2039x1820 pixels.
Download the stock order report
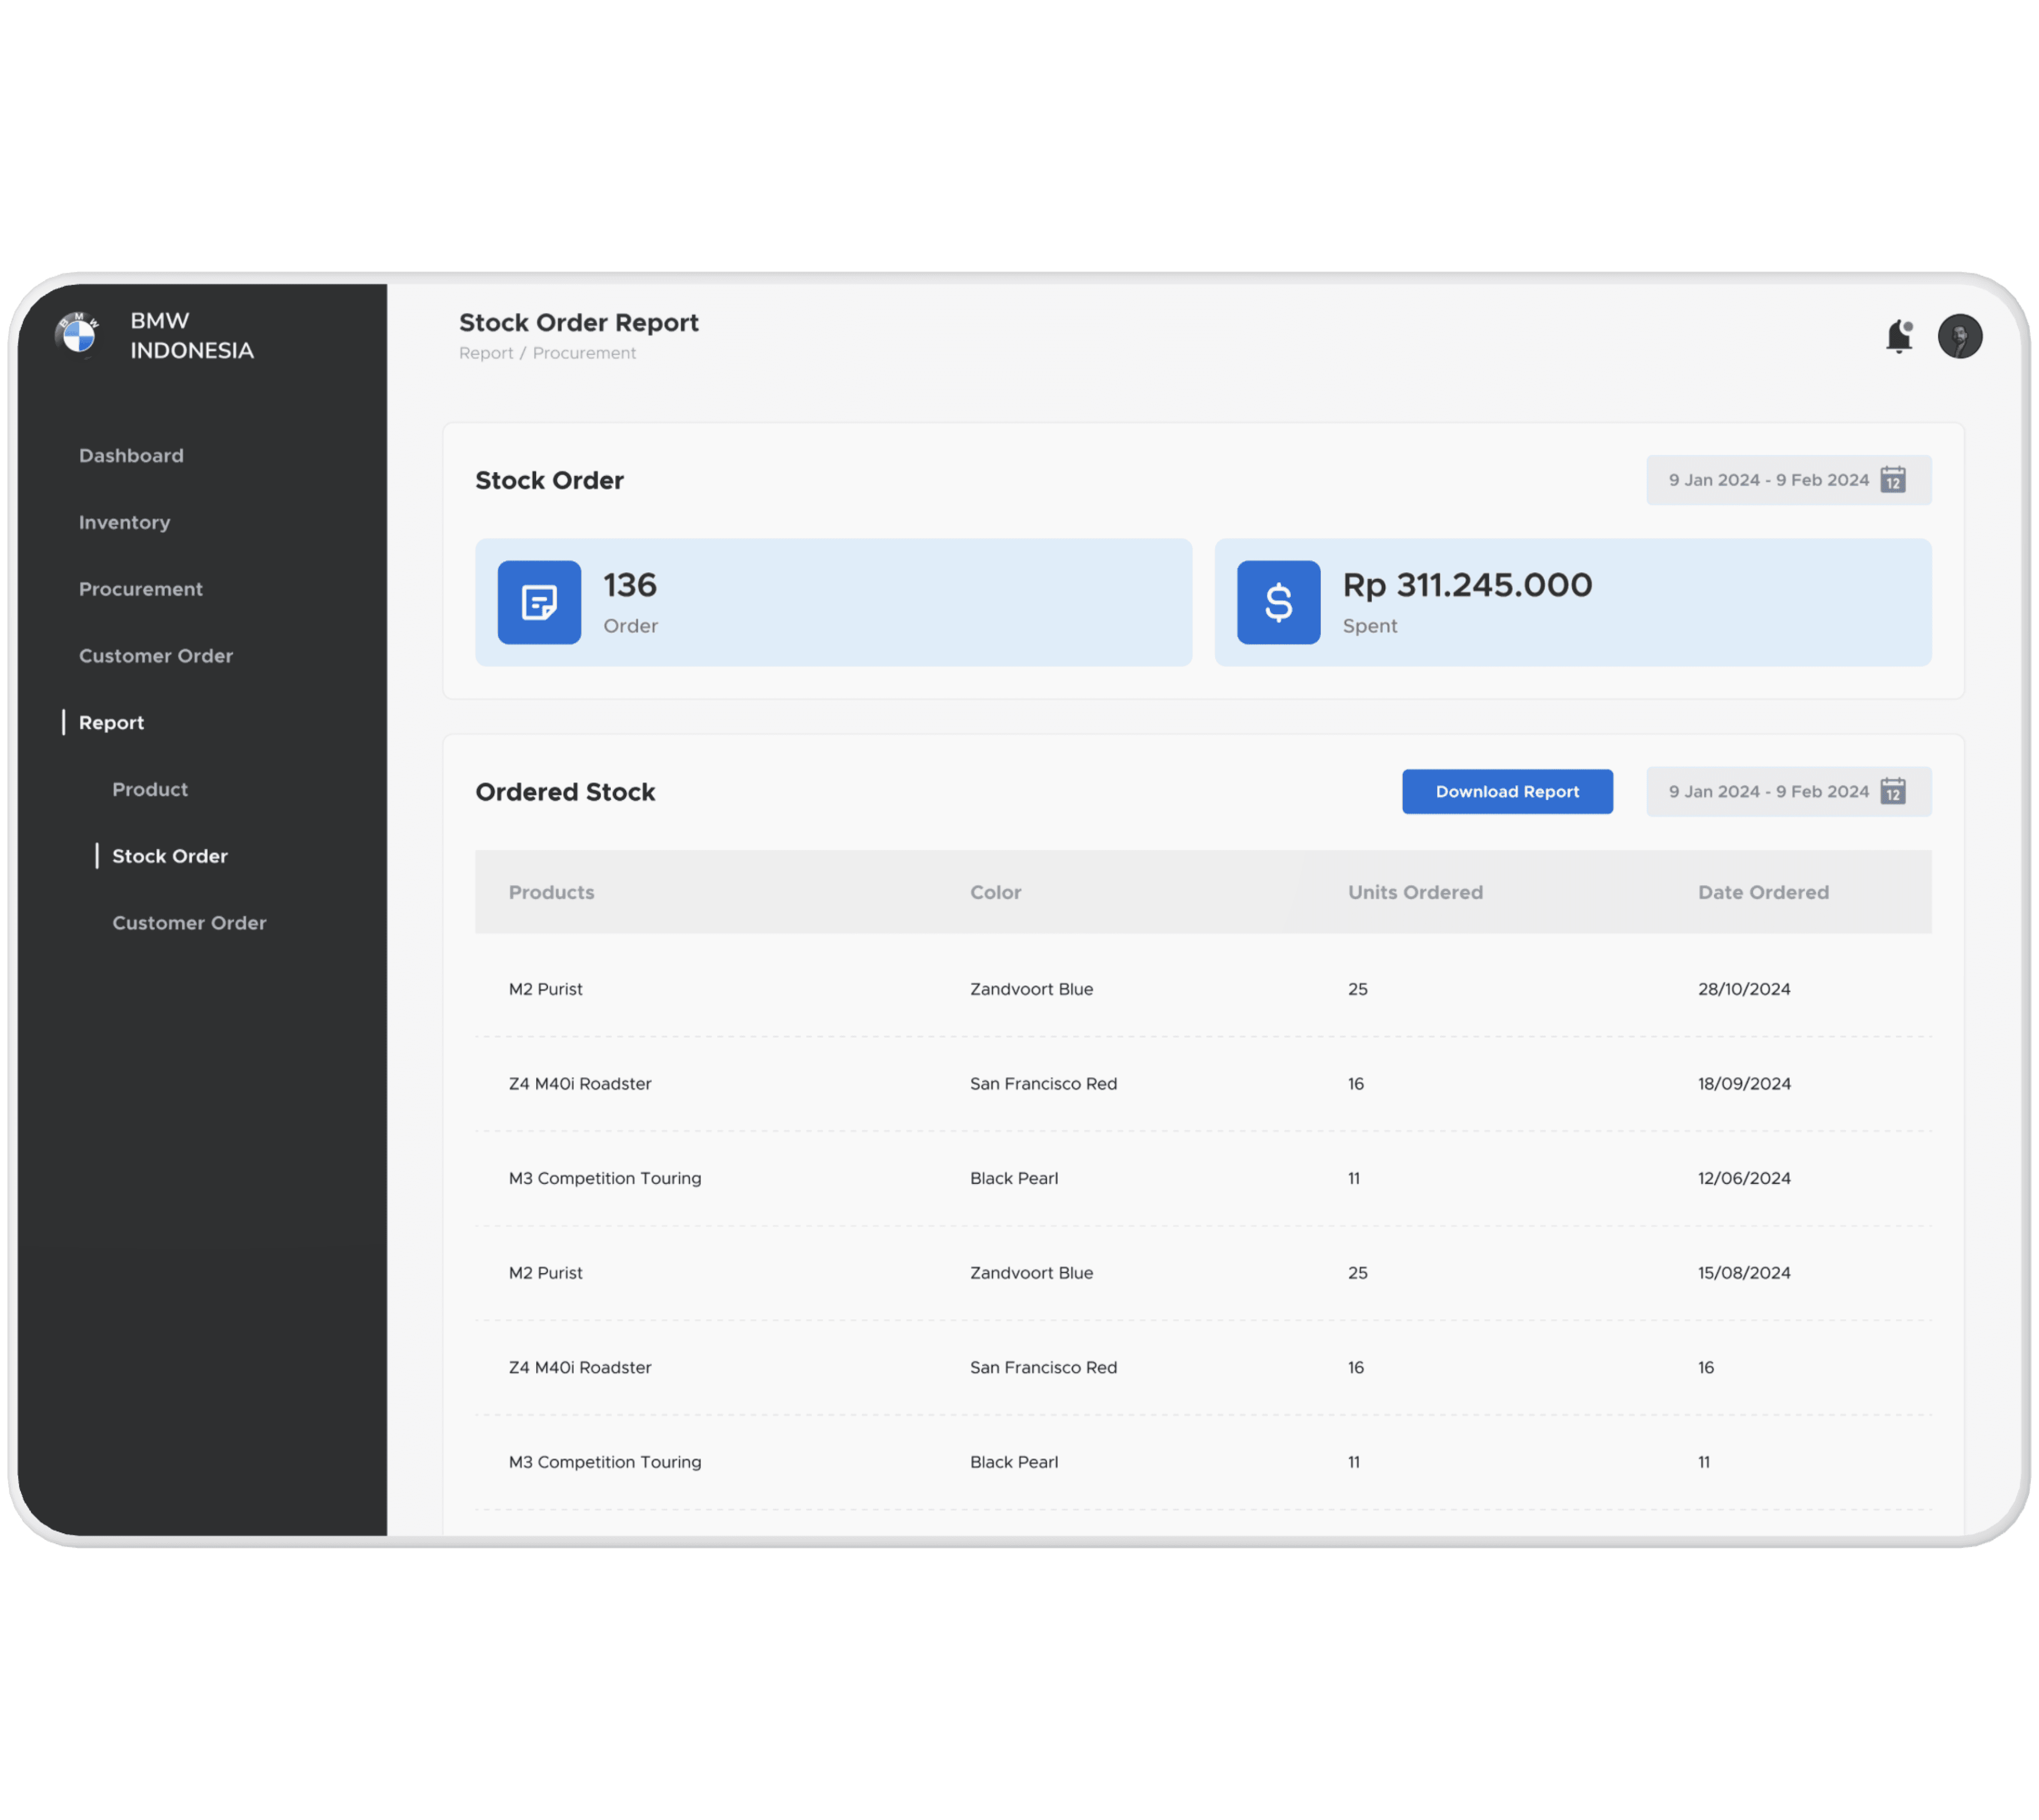coord(1507,791)
